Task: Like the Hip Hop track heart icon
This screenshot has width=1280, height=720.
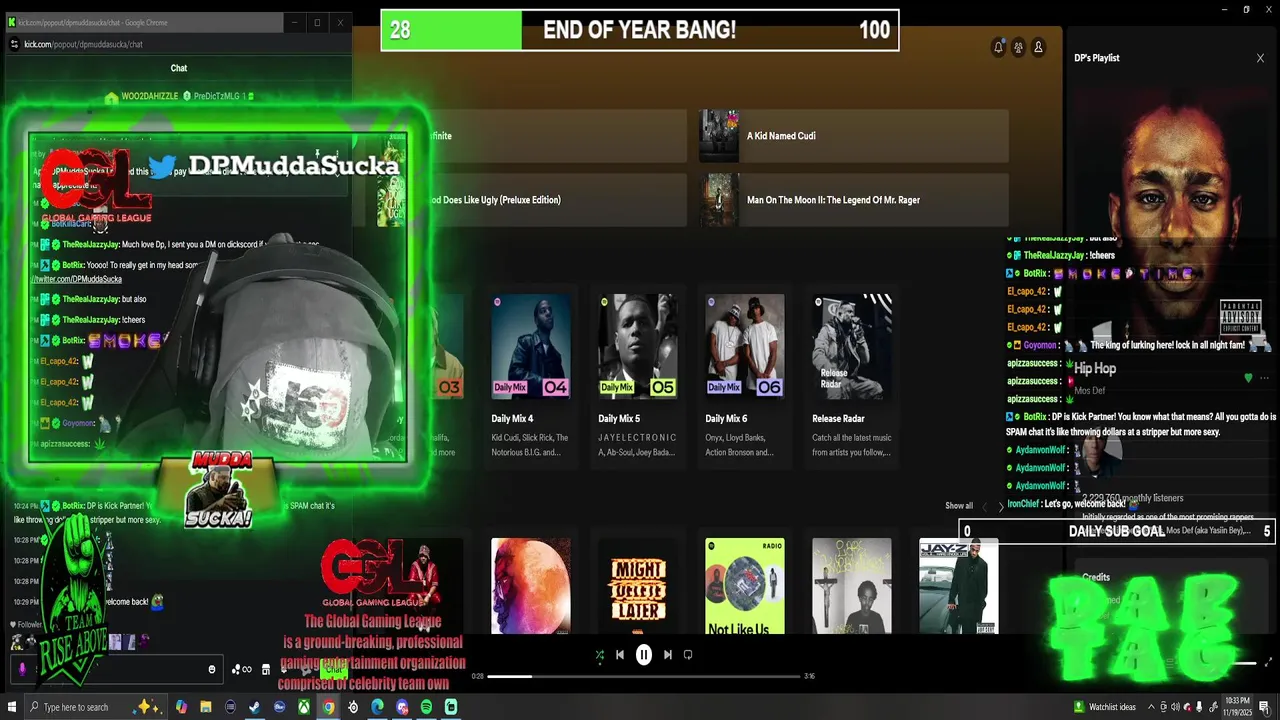Action: click(x=1248, y=378)
